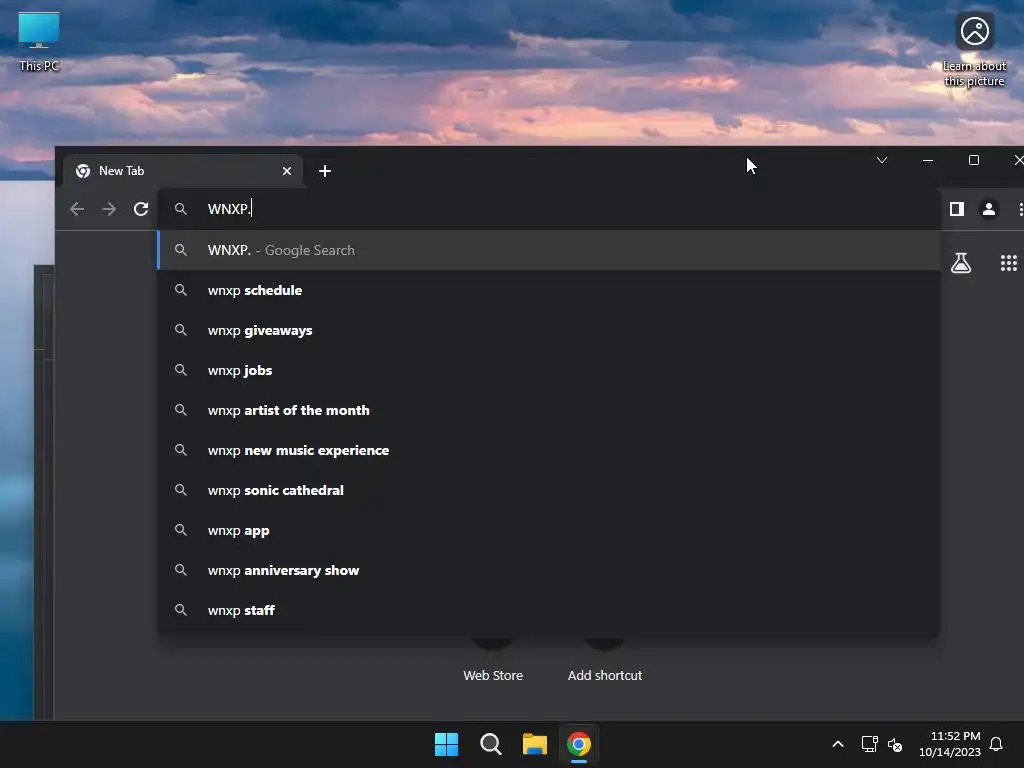Choose the wnxp jobs suggestion
Viewport: 1024px width, 768px height.
pyautogui.click(x=549, y=370)
